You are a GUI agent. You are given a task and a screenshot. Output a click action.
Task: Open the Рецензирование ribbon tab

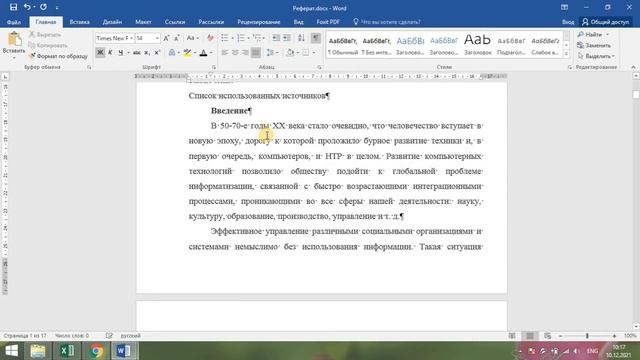pyautogui.click(x=259, y=22)
